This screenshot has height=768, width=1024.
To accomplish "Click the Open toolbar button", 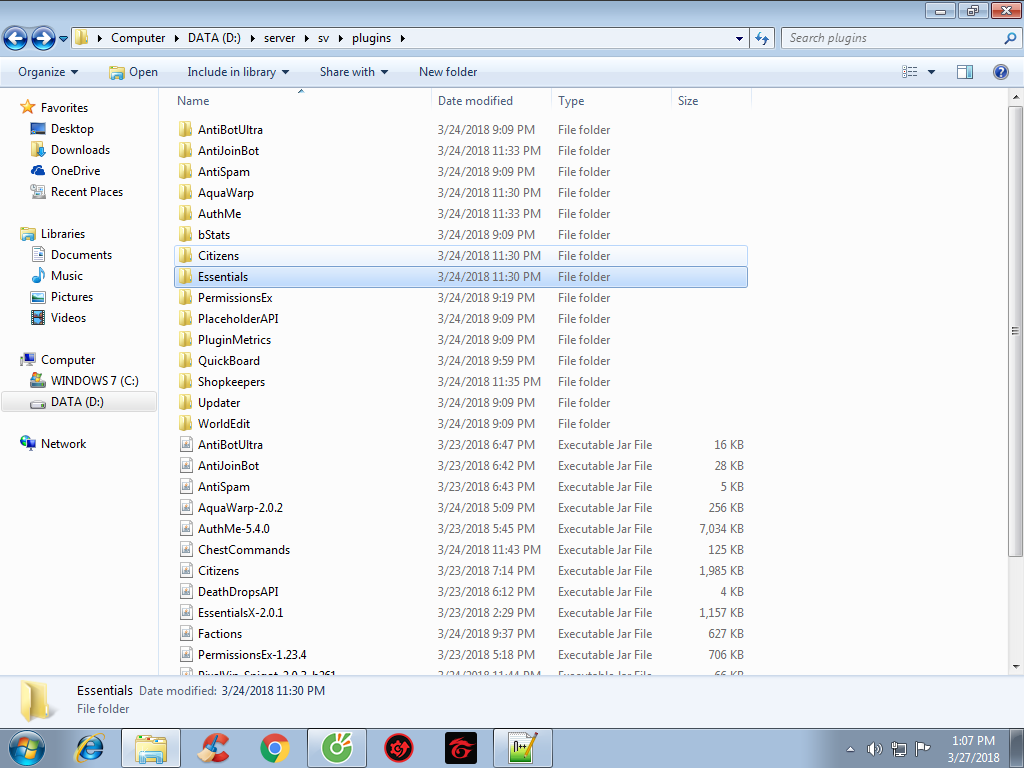I will pyautogui.click(x=133, y=72).
